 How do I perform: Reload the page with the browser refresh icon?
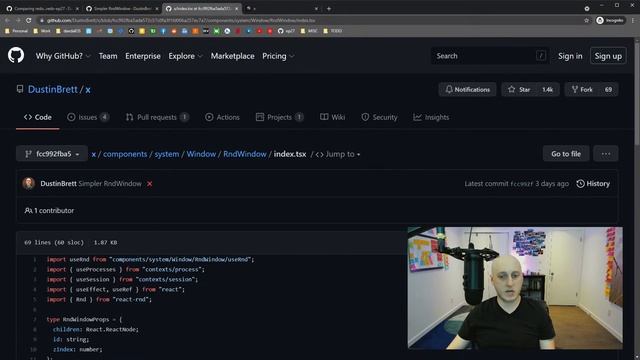(x=29, y=20)
